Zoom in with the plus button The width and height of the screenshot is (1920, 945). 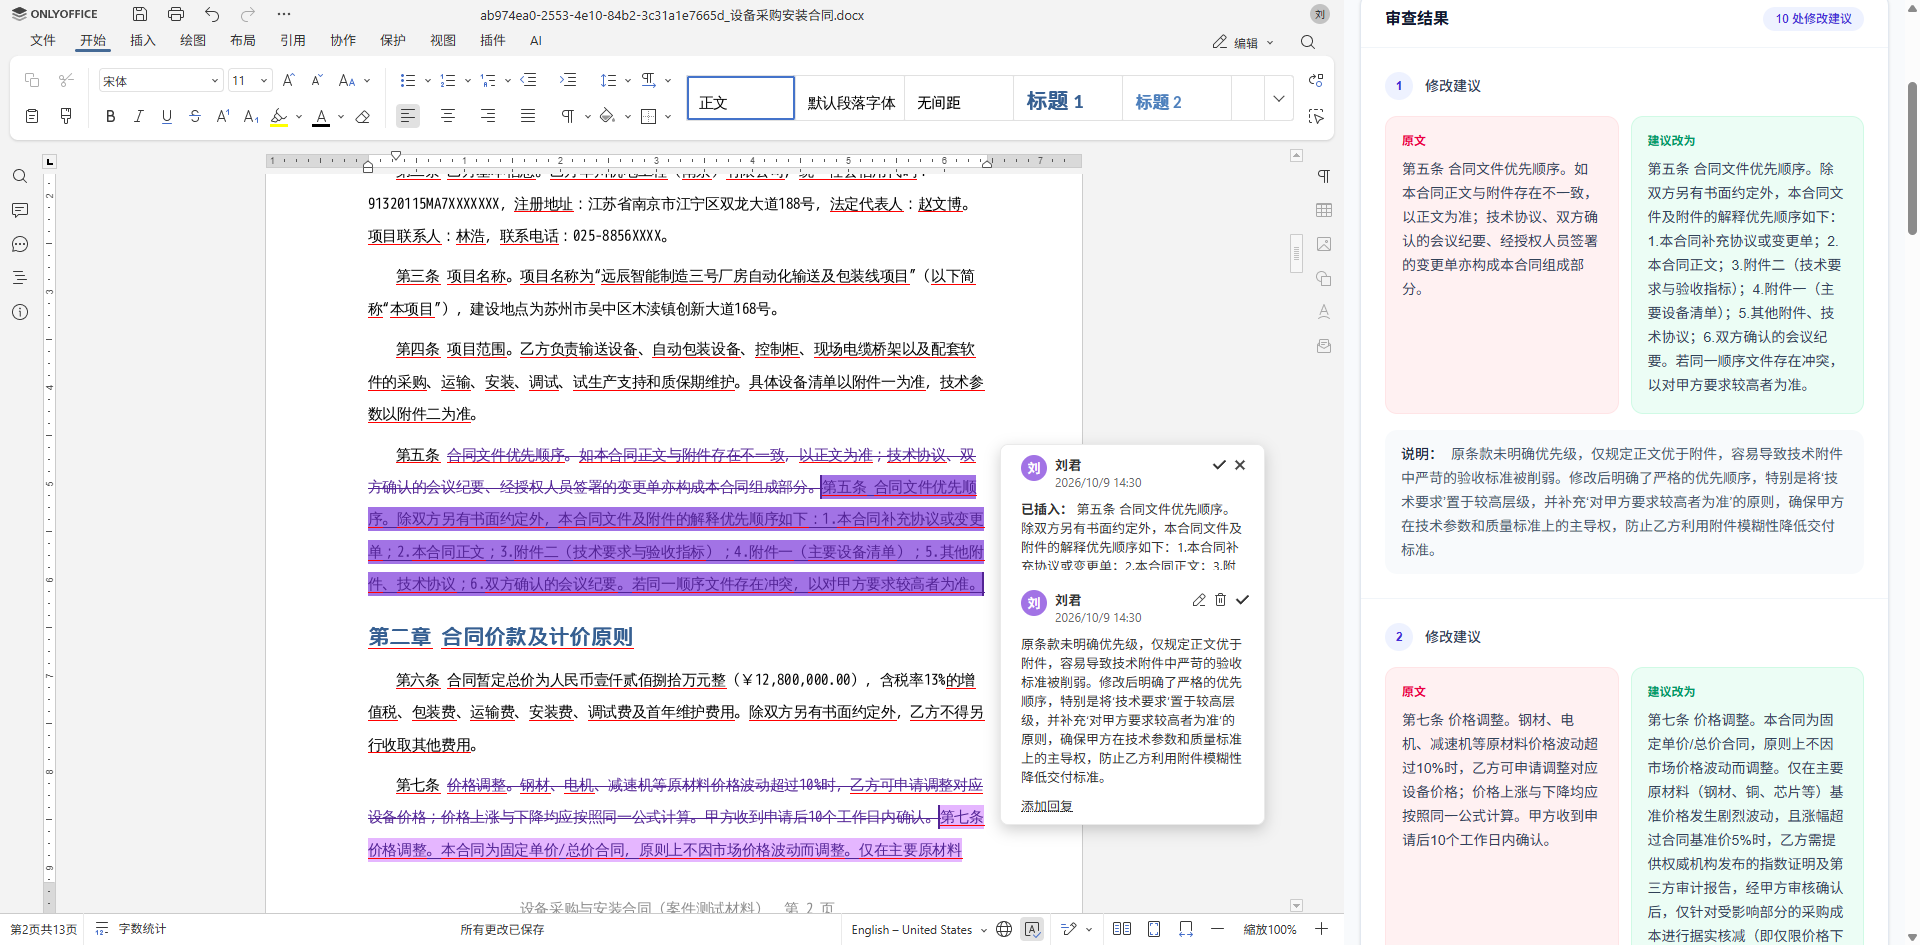[x=1321, y=930]
